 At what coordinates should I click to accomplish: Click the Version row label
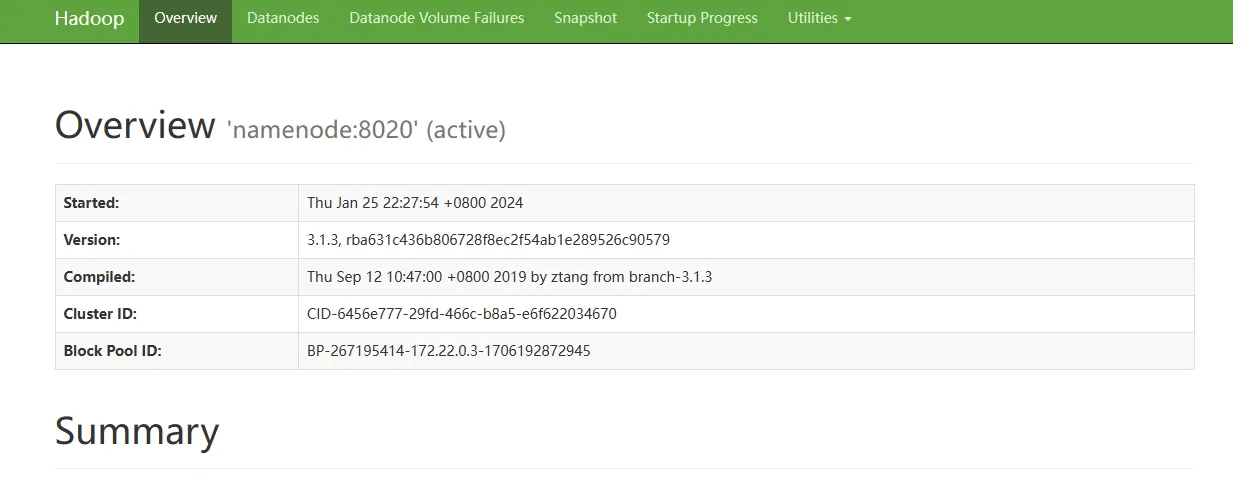click(x=91, y=240)
